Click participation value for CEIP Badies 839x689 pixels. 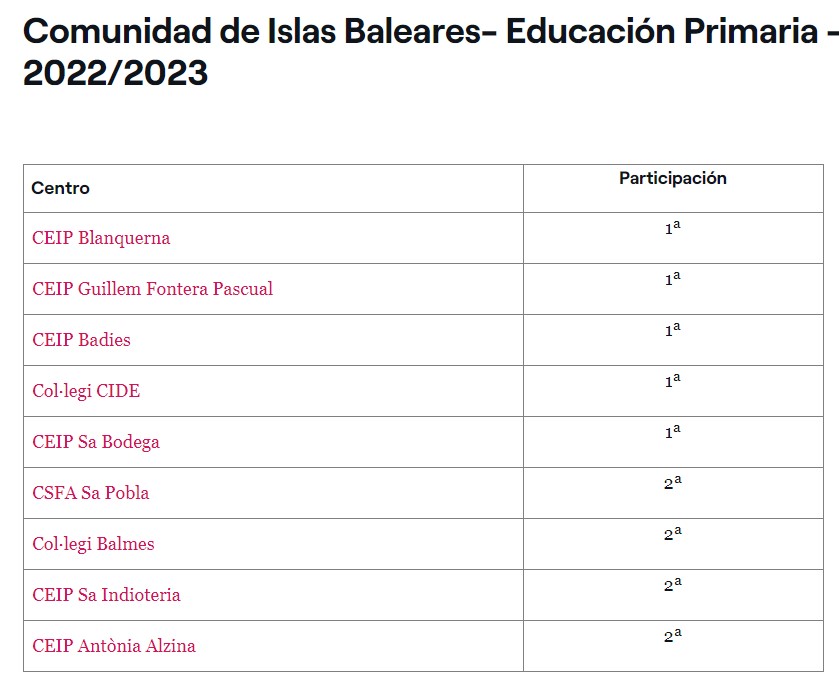(673, 330)
